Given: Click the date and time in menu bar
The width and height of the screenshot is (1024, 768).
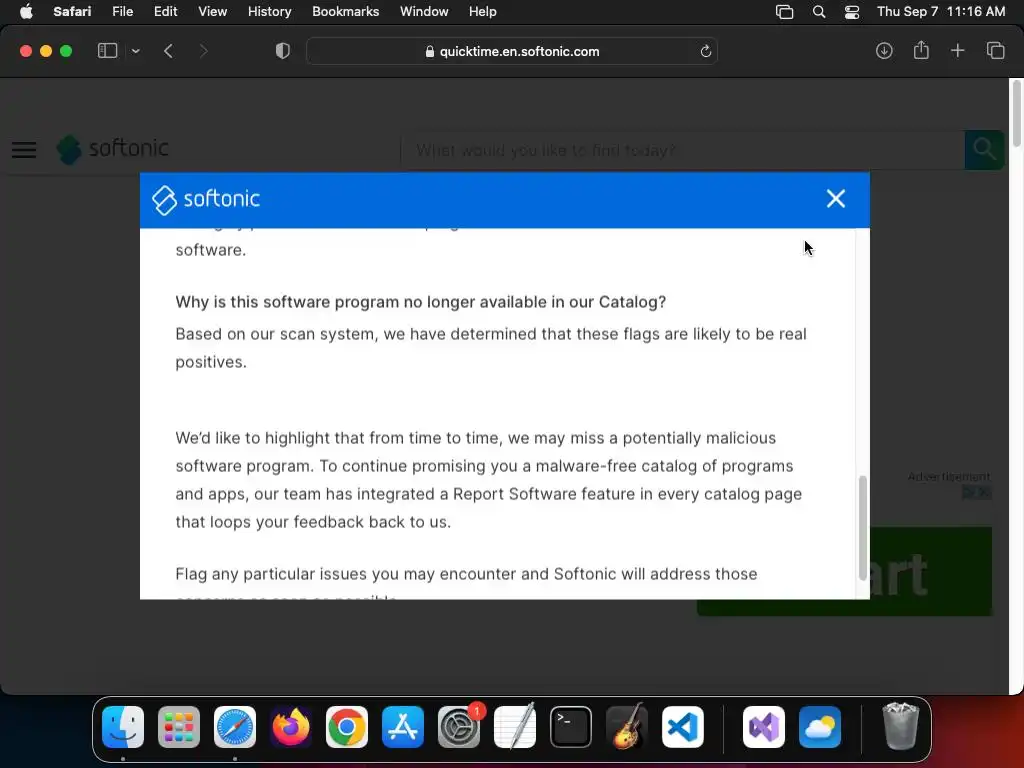Looking at the screenshot, I should [940, 12].
